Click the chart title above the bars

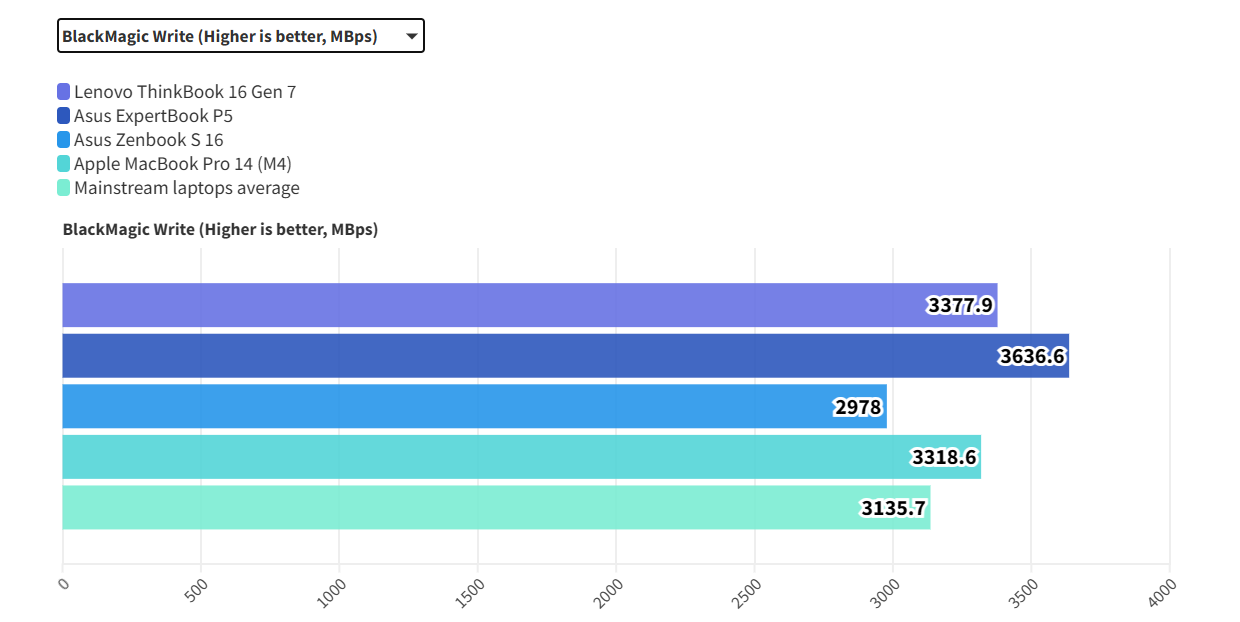point(220,229)
